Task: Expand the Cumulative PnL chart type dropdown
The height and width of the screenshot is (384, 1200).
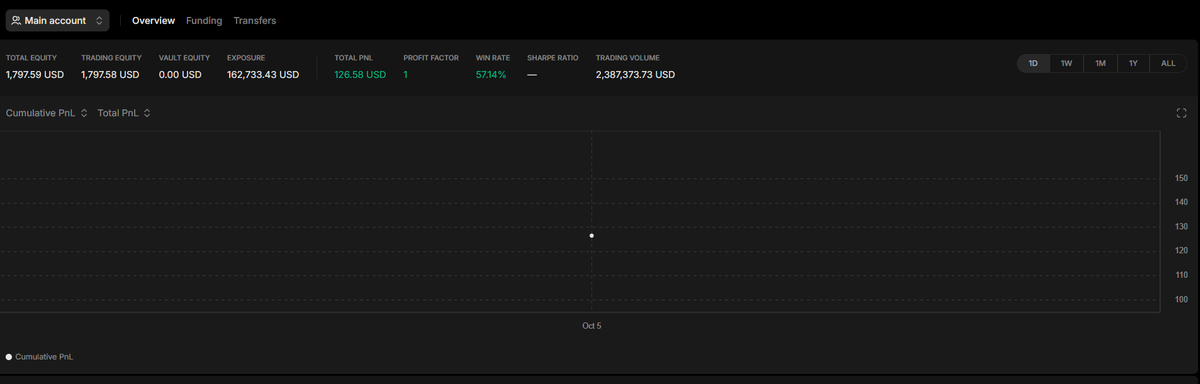Action: tap(46, 113)
